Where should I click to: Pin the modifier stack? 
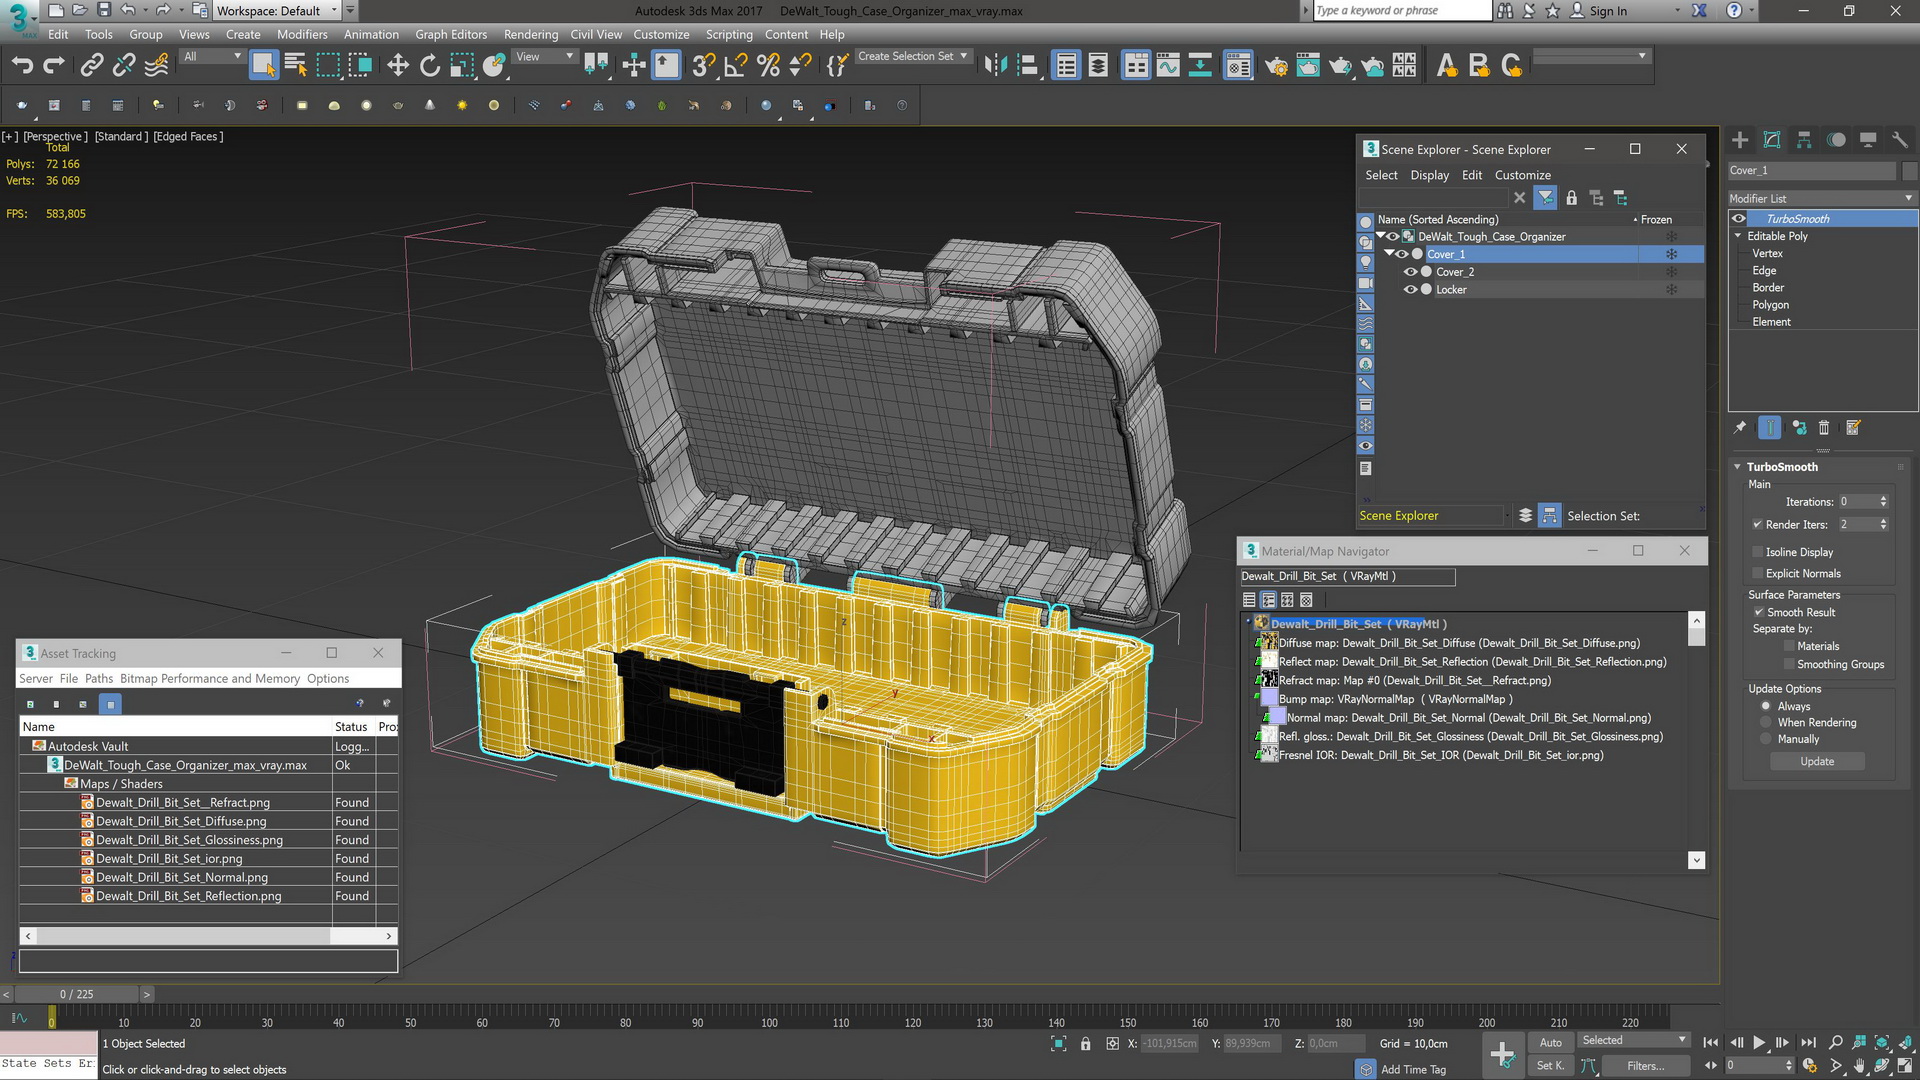[1740, 428]
